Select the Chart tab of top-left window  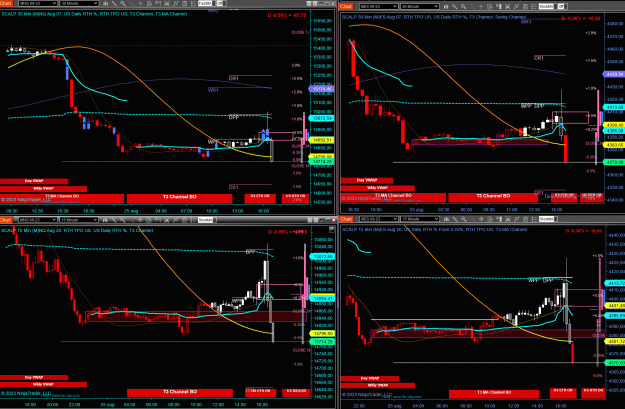pyautogui.click(x=6, y=3)
